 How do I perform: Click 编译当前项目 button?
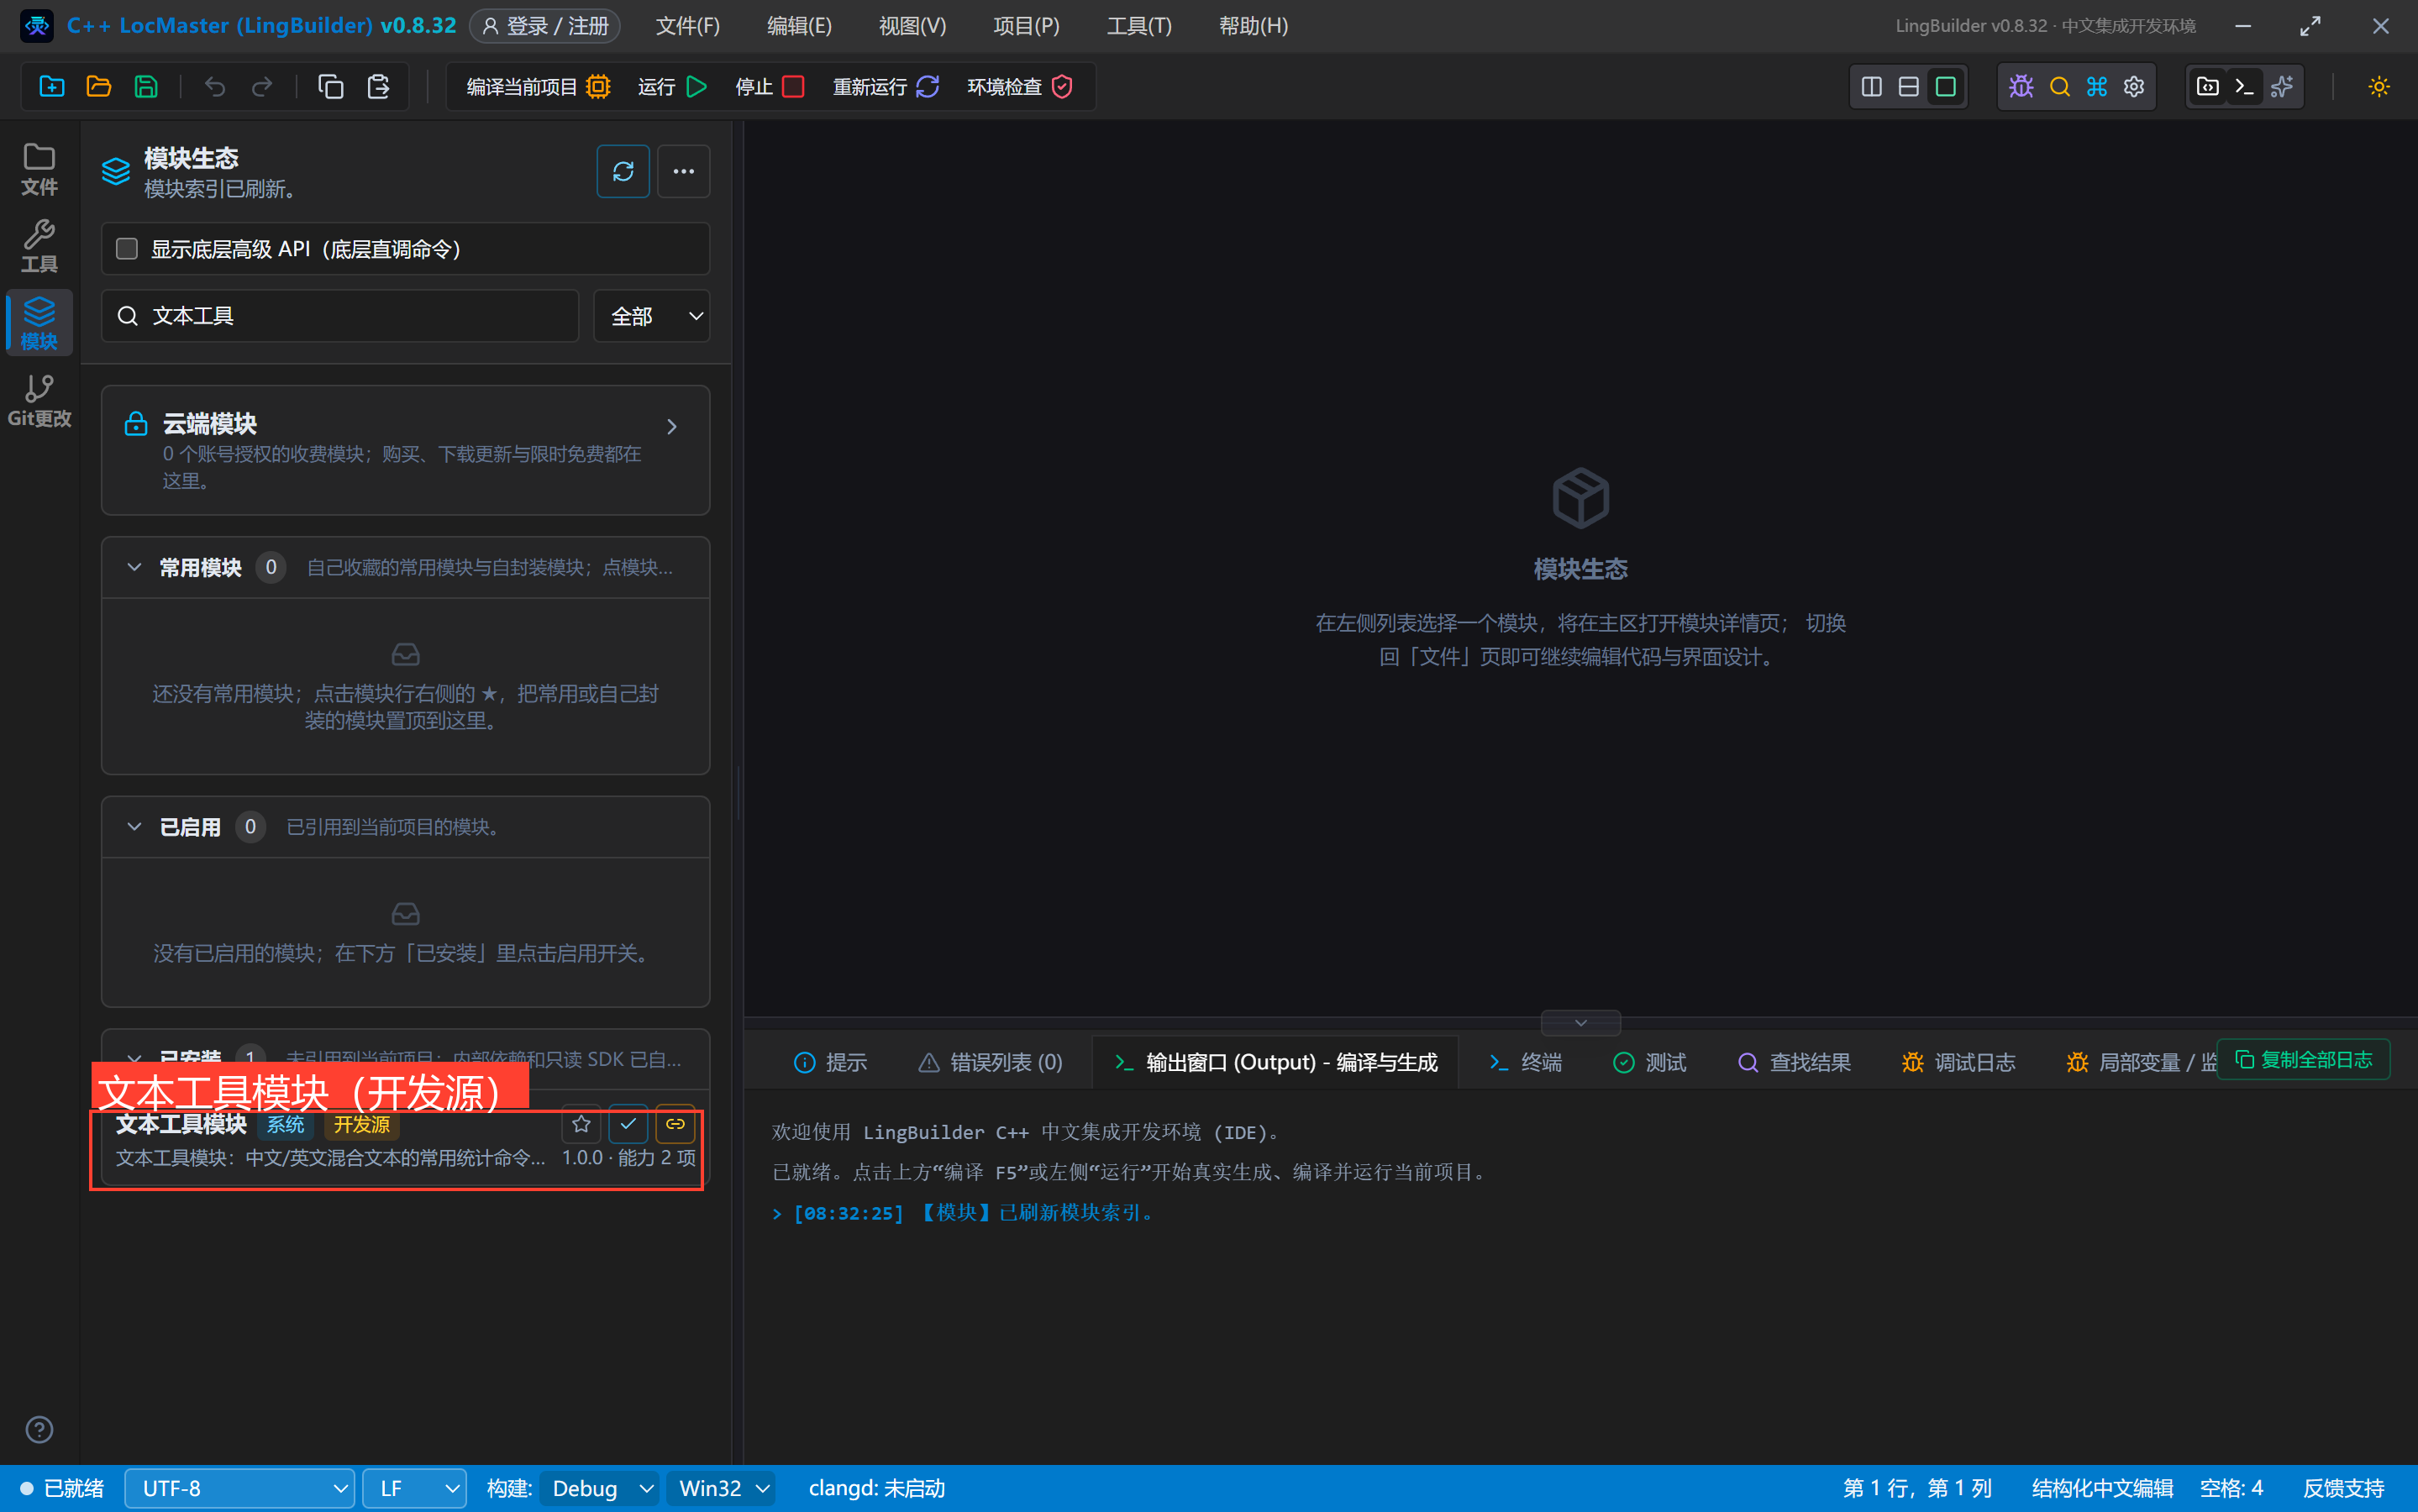pos(538,87)
